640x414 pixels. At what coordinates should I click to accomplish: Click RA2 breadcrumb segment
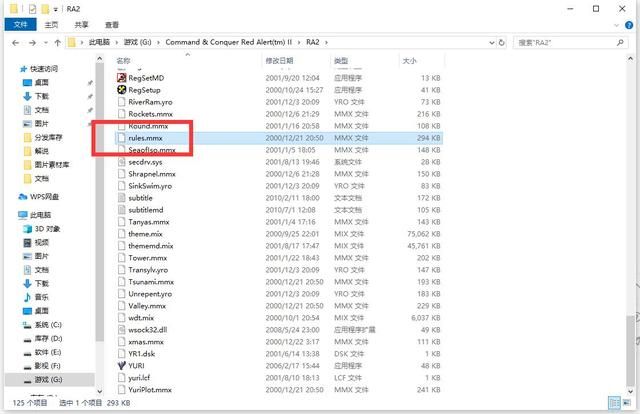(x=313, y=42)
